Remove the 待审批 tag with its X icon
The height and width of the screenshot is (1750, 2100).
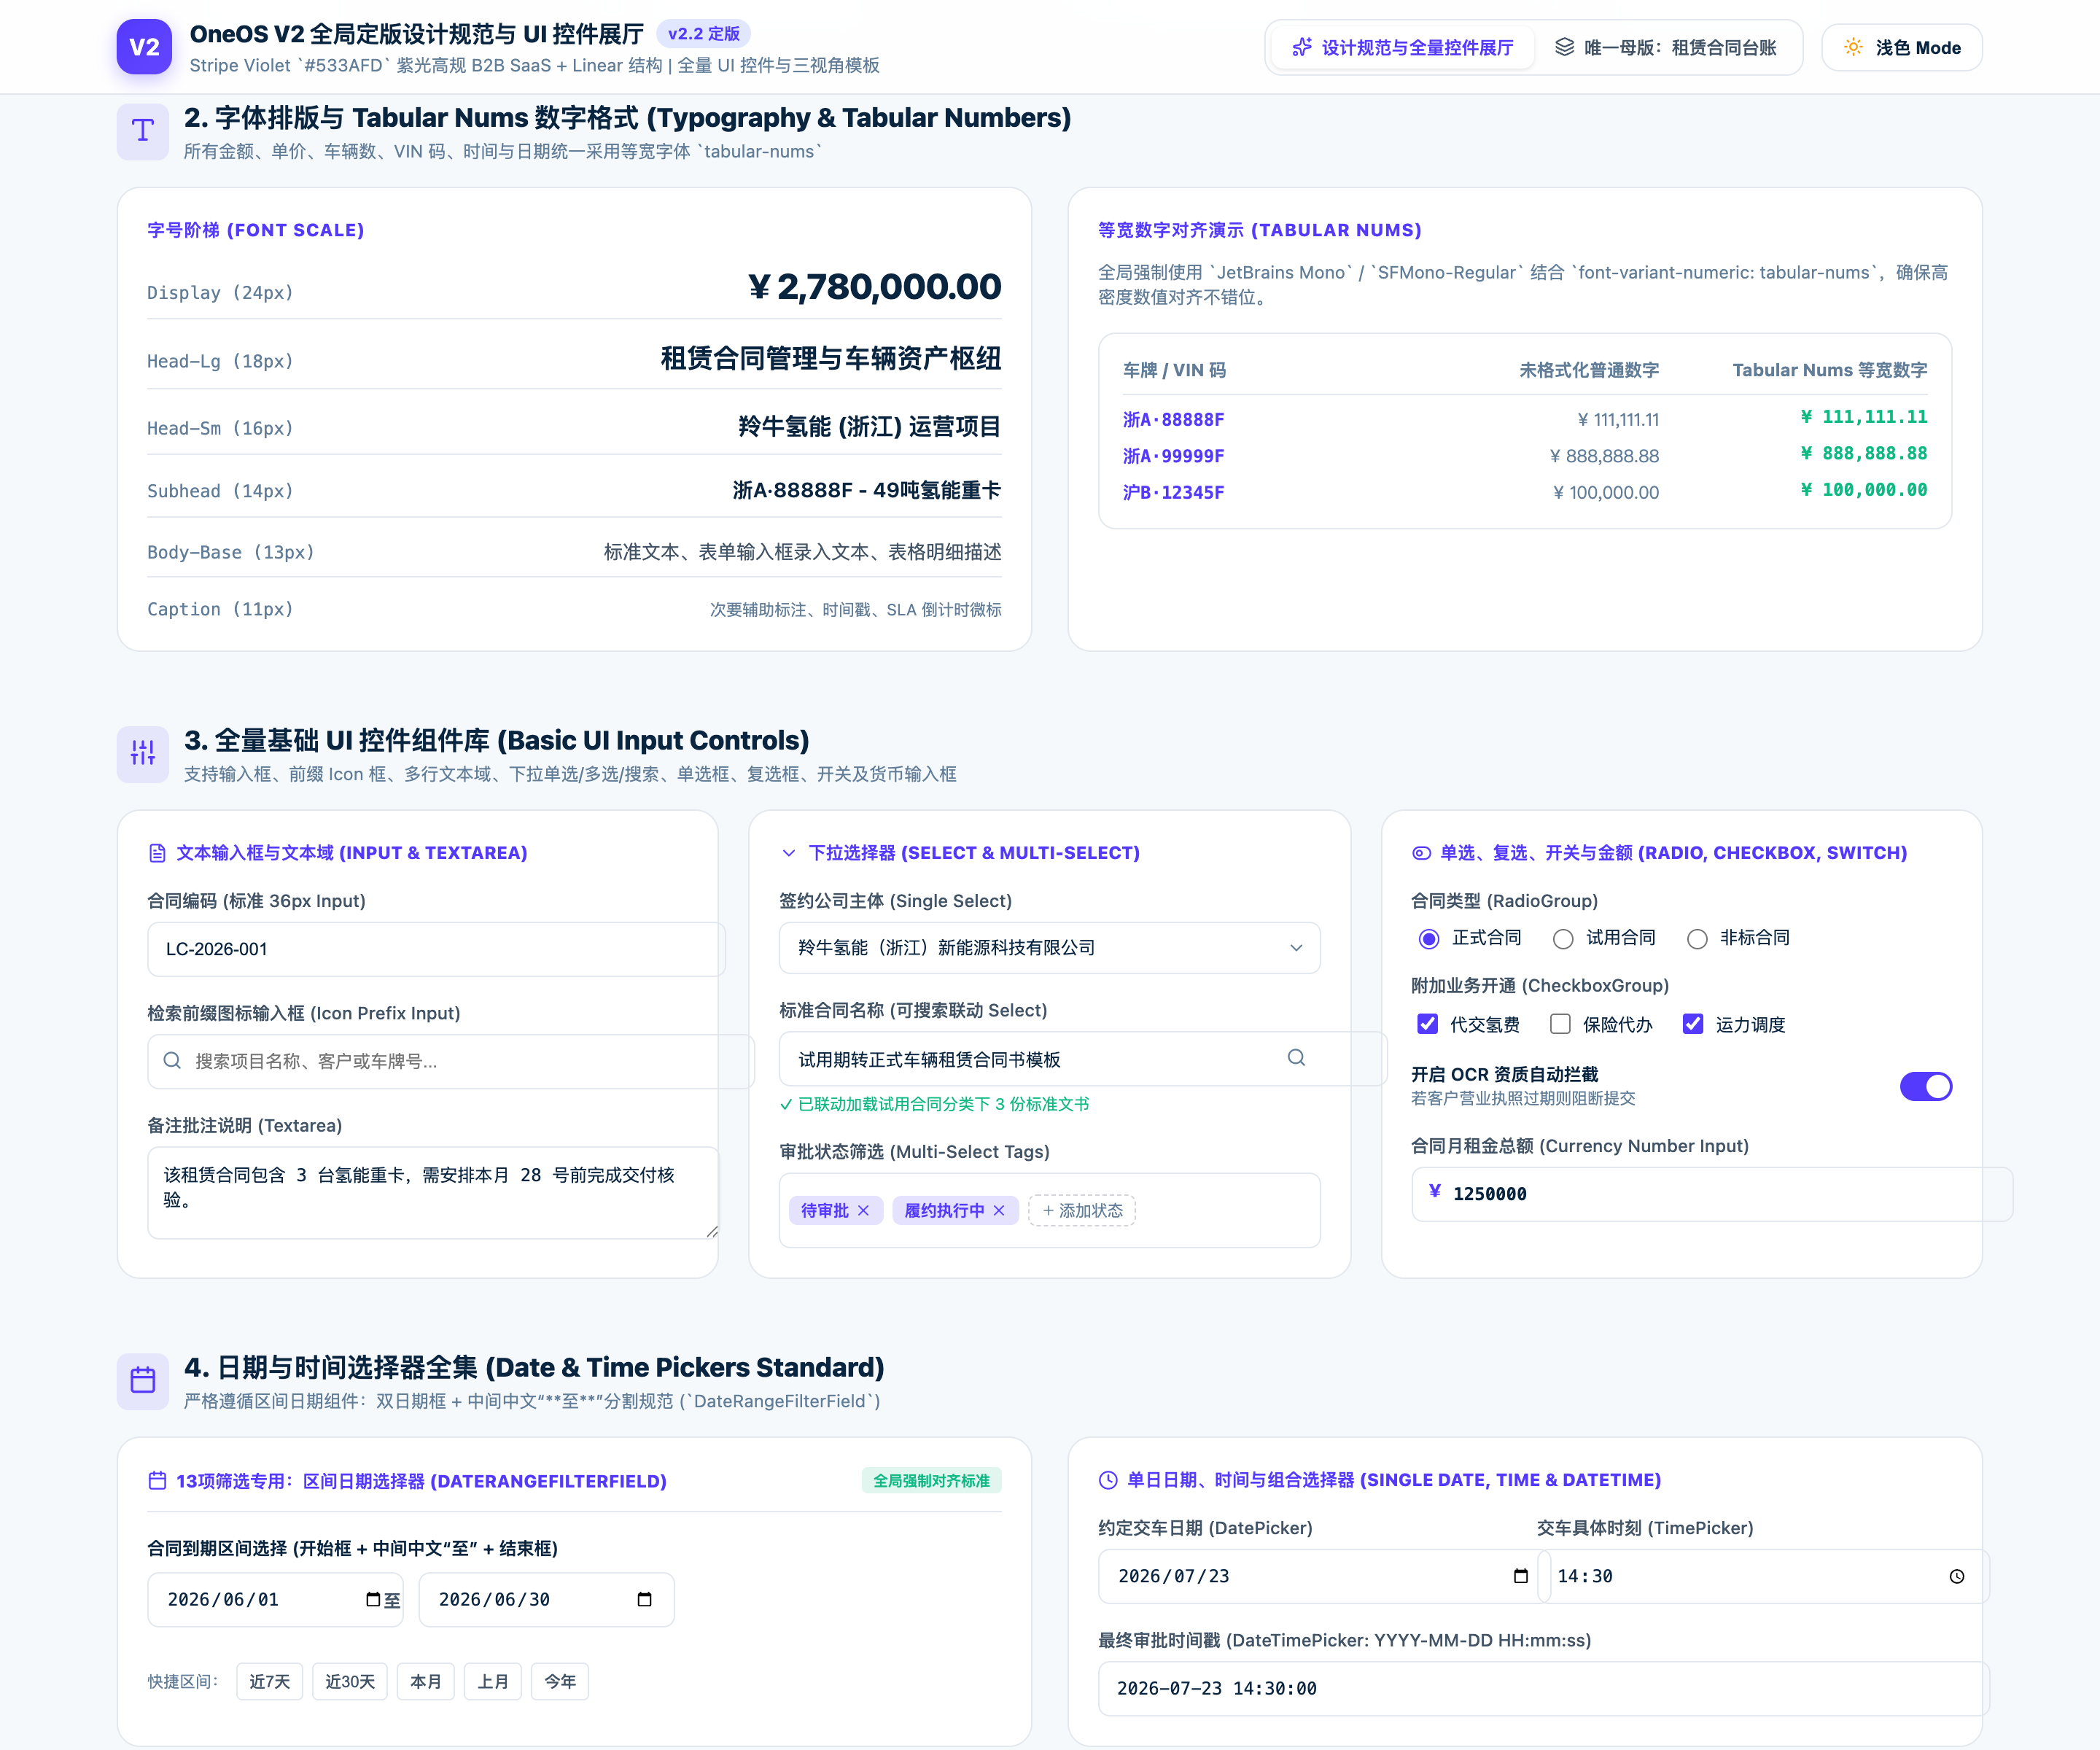(863, 1210)
